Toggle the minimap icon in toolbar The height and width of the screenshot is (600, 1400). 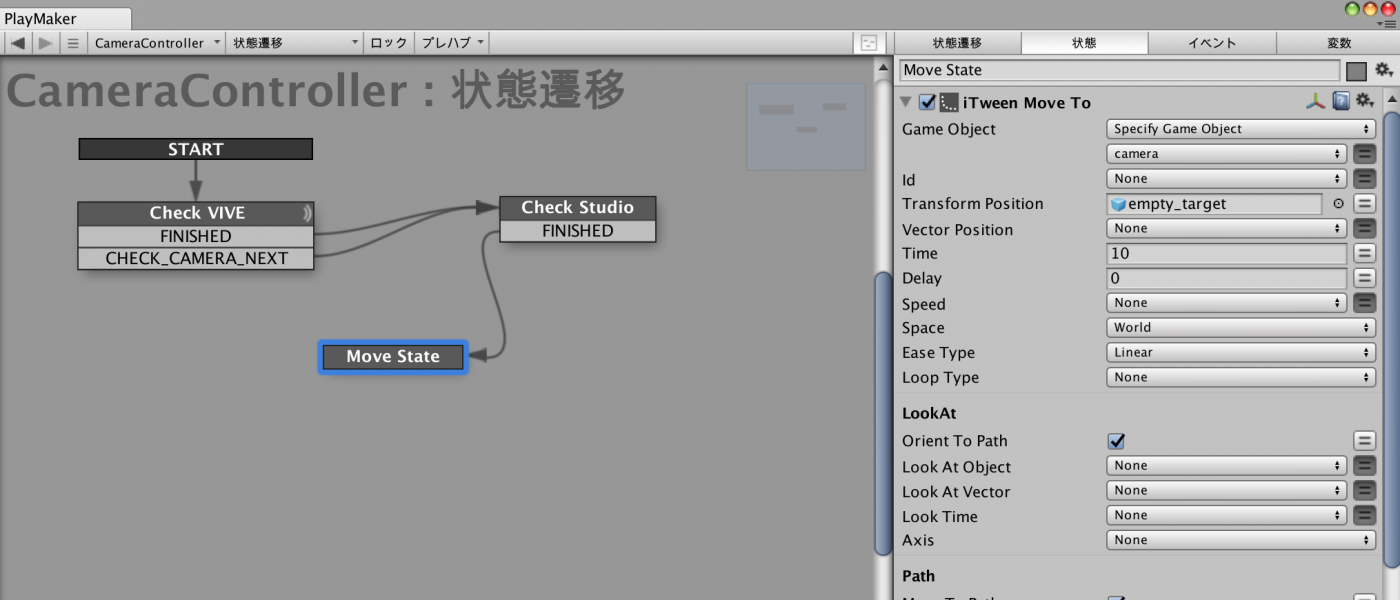[869, 43]
